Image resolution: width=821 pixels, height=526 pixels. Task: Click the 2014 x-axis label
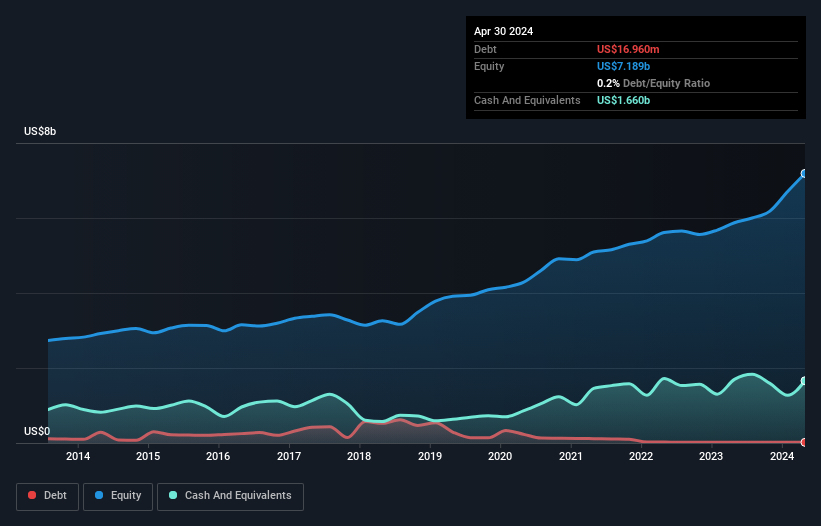pyautogui.click(x=77, y=456)
